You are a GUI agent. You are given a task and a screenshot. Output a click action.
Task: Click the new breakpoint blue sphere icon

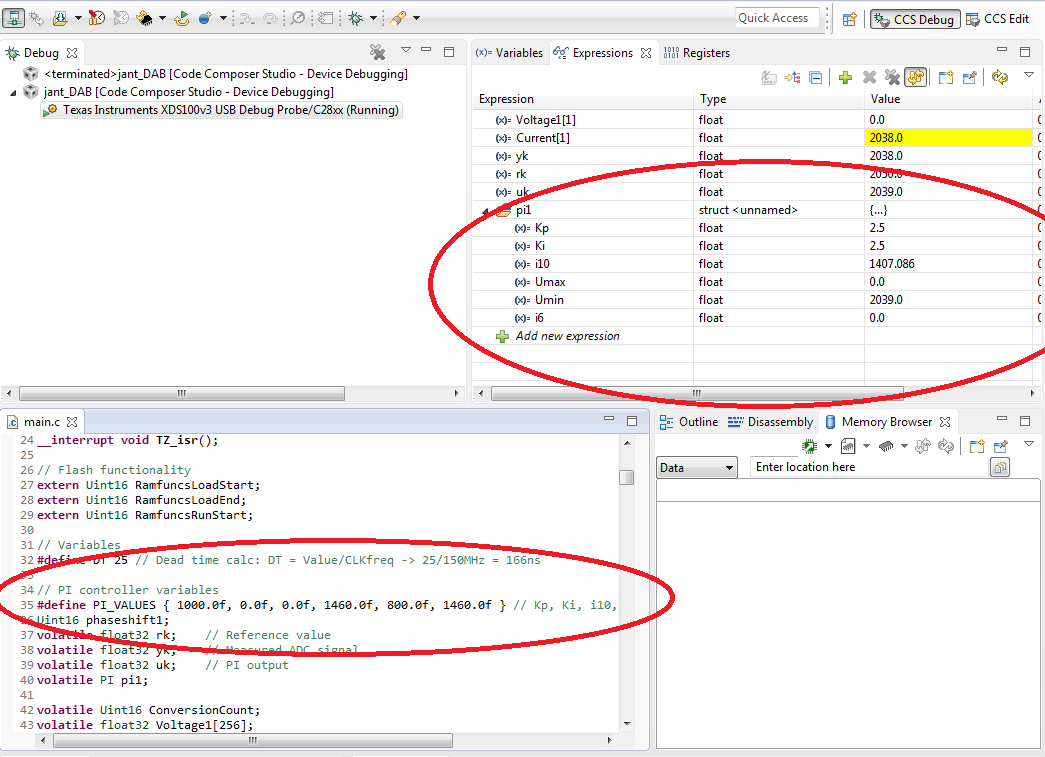(205, 18)
